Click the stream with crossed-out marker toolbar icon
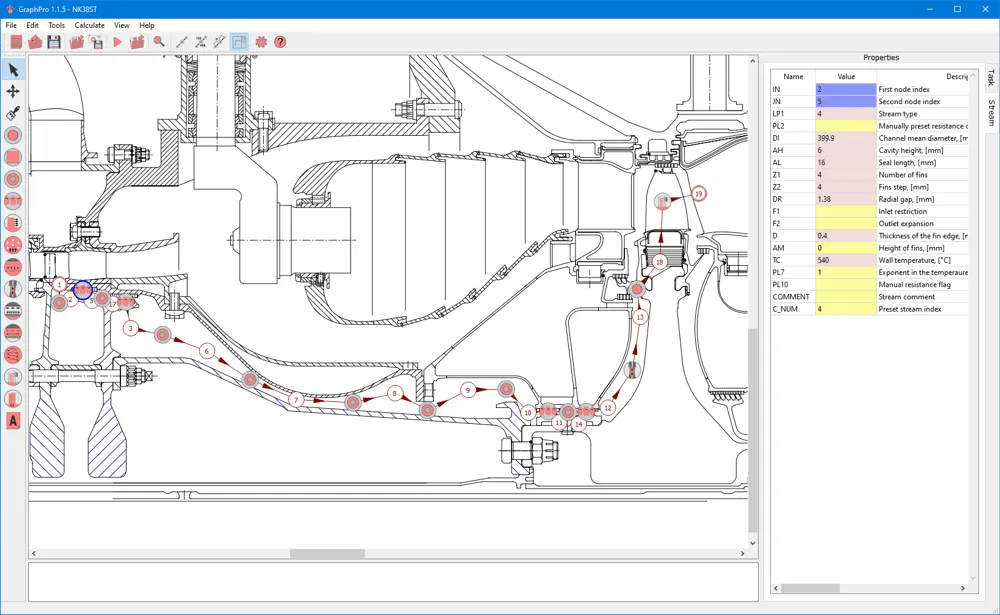 click(x=201, y=42)
